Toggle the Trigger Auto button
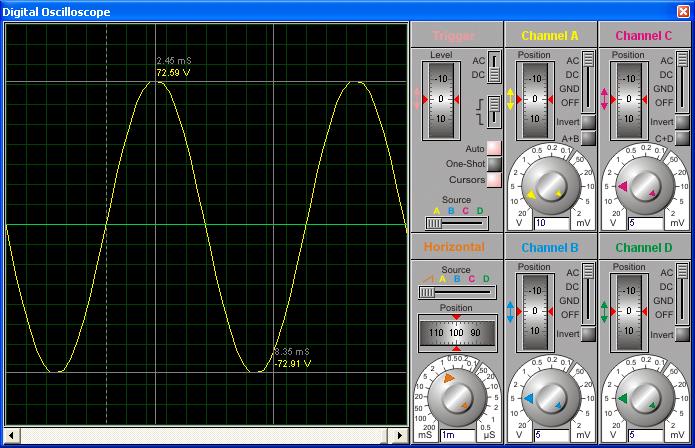The height and width of the screenshot is (448, 695). 494,149
